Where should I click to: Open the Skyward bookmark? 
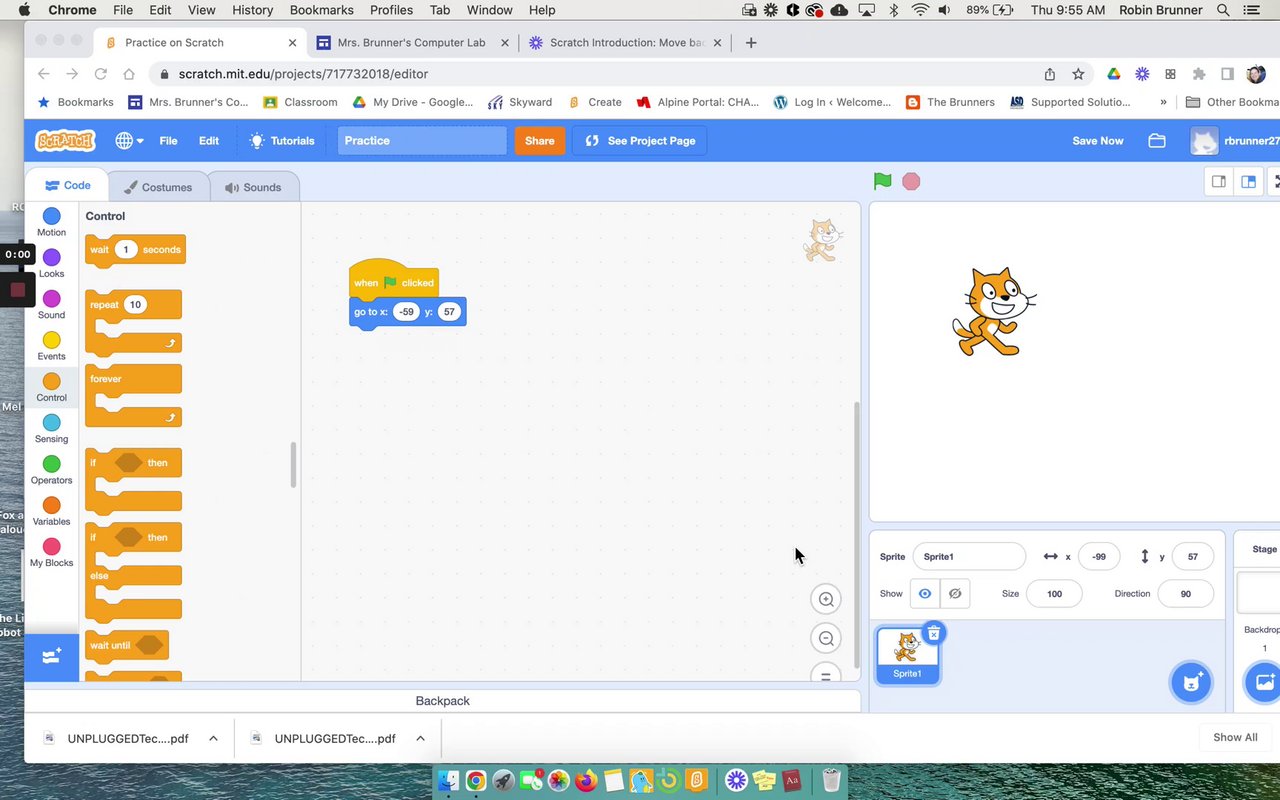[x=520, y=102]
